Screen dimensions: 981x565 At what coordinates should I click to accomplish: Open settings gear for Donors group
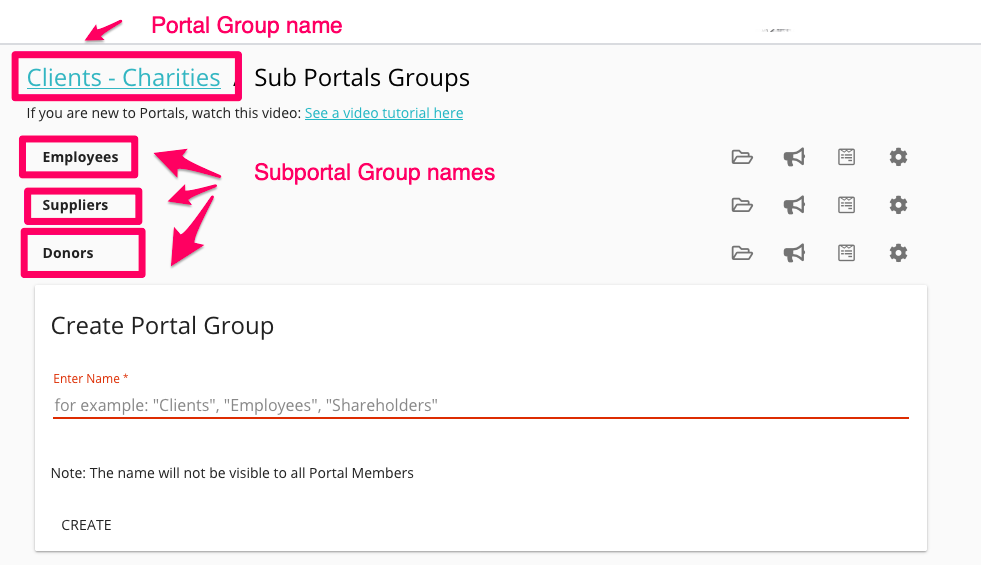coord(898,253)
